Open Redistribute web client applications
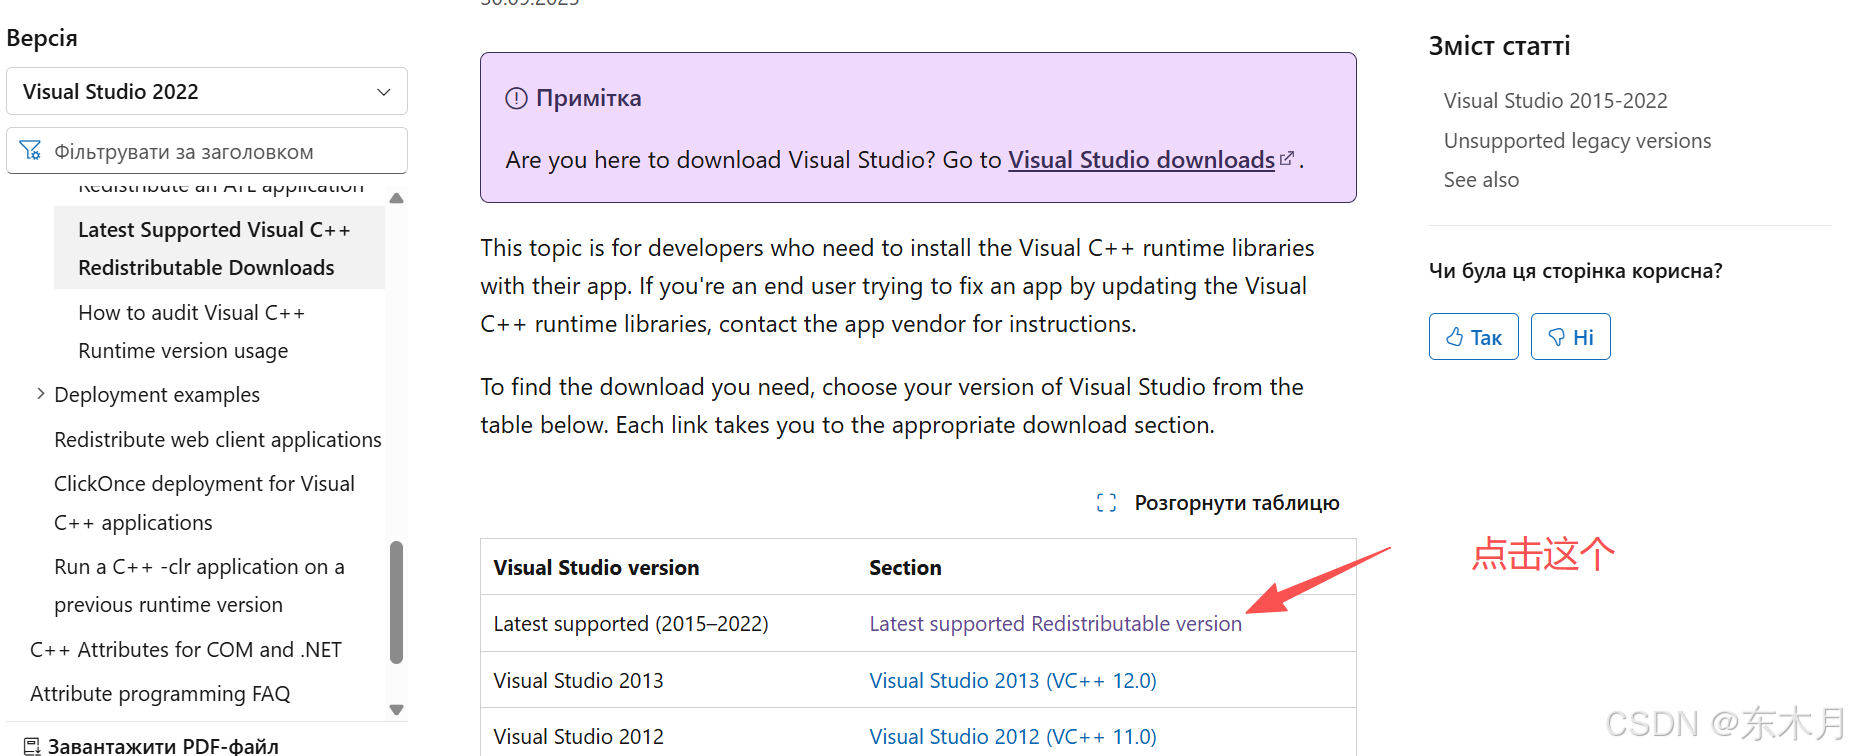Viewport: 1854px width, 756px height. click(x=218, y=439)
